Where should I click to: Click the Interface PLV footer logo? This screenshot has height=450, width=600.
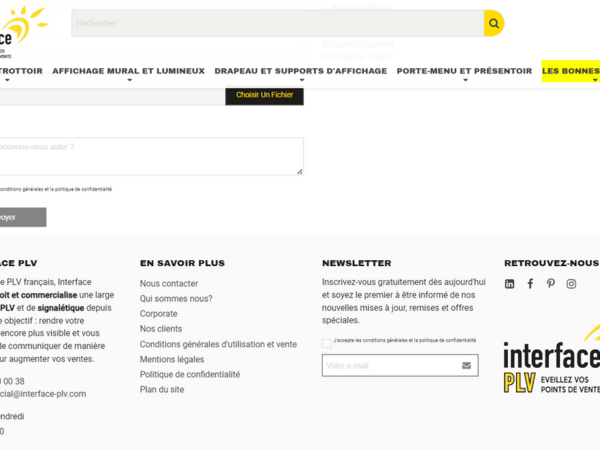click(552, 363)
